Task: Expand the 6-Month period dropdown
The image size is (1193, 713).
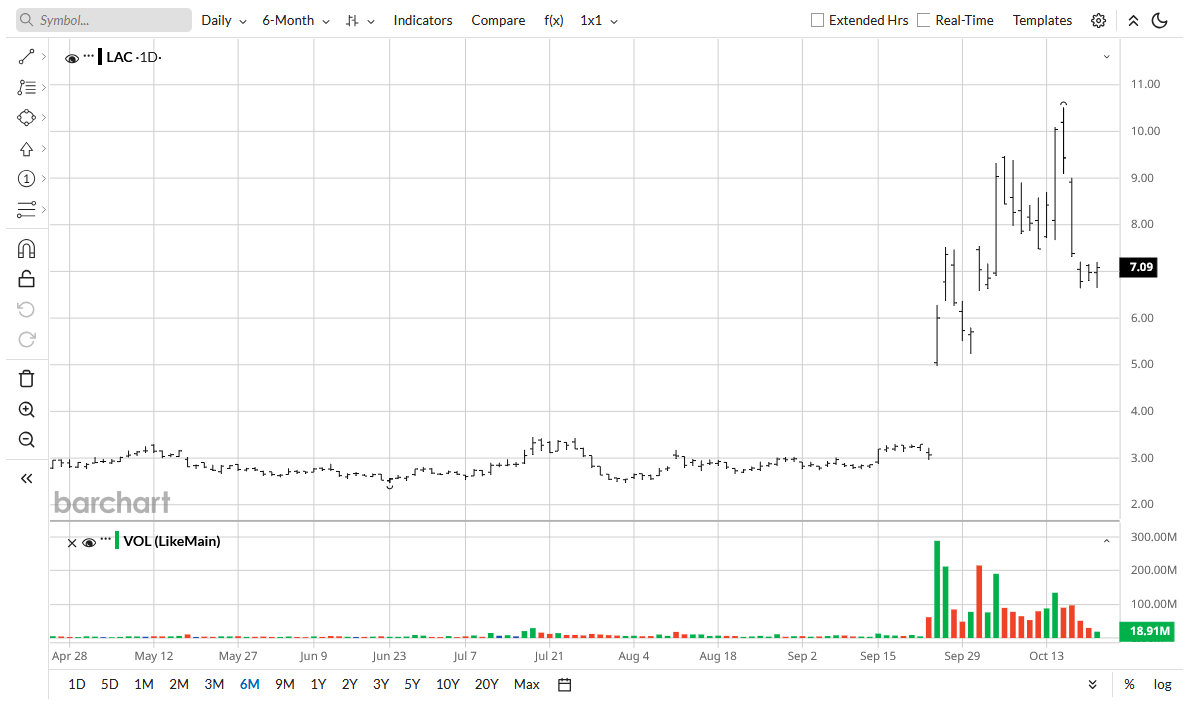Action: tap(296, 21)
